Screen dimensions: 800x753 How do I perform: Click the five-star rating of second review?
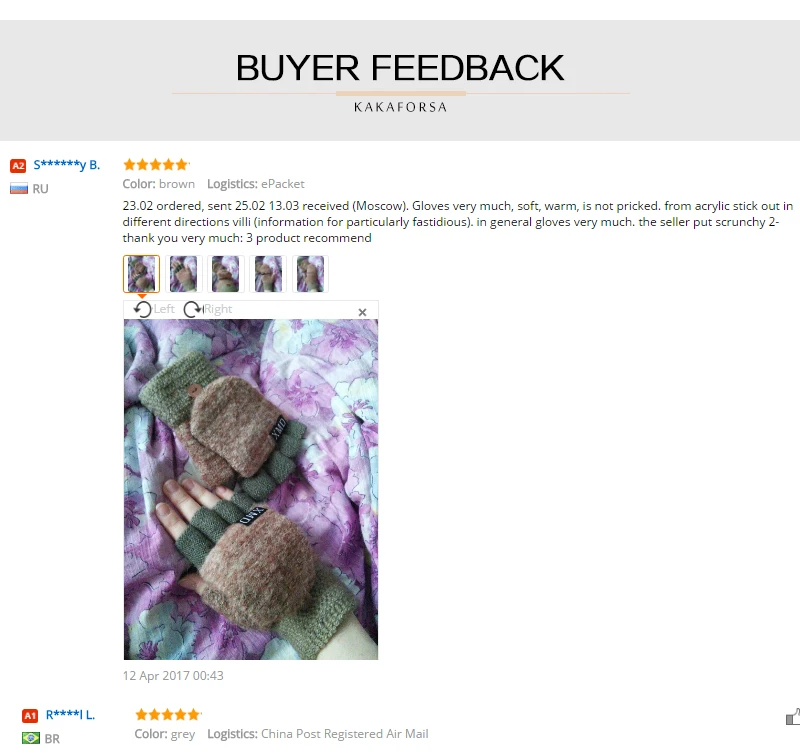168,714
